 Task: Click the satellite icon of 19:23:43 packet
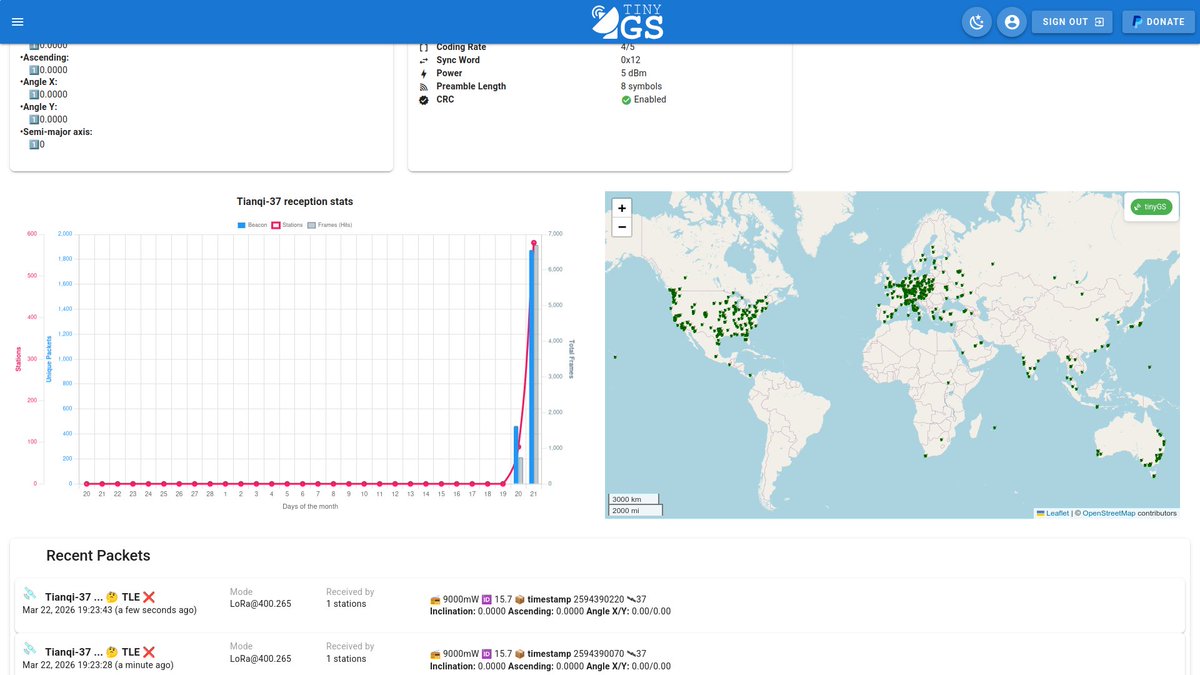point(30,592)
